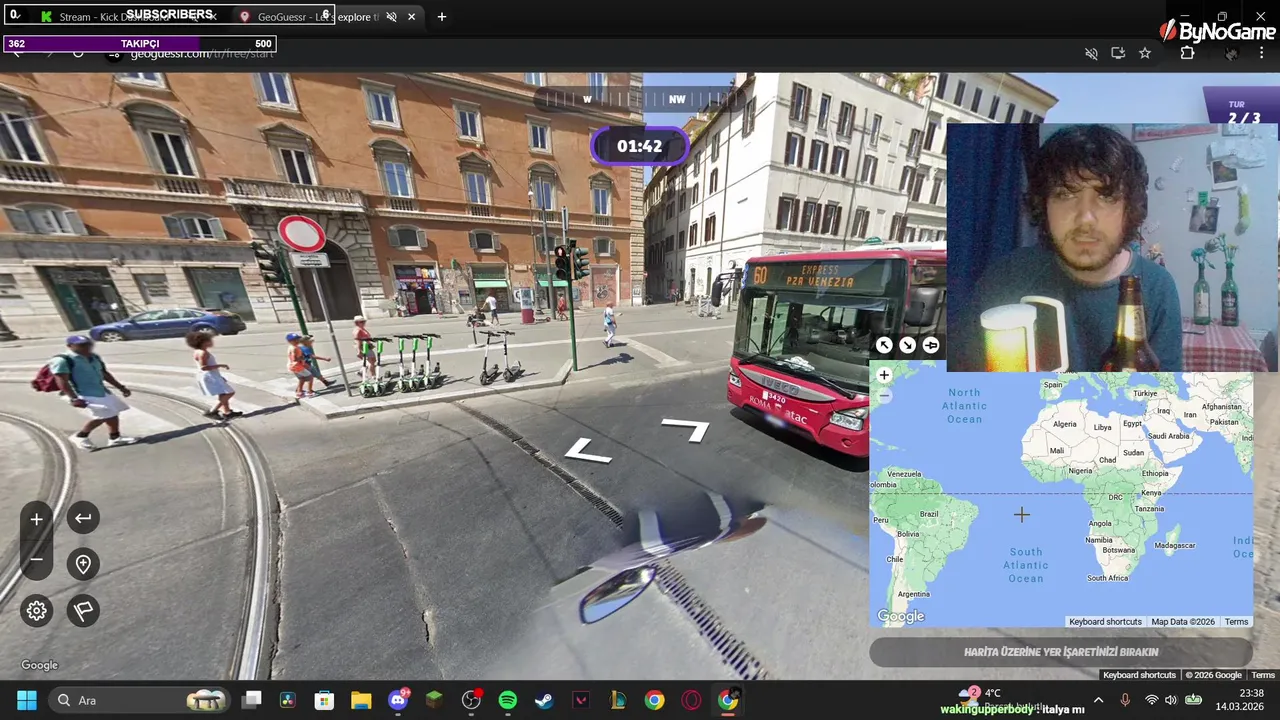Show hidden system tray icons
This screenshot has height=720, width=1280.
pos(1098,700)
